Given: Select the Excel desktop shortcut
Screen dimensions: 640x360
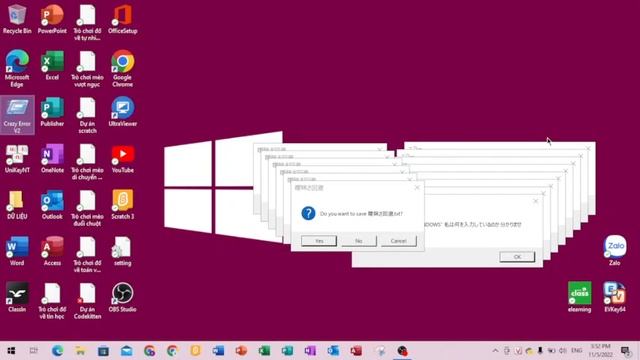Looking at the screenshot, I should click(x=52, y=65).
